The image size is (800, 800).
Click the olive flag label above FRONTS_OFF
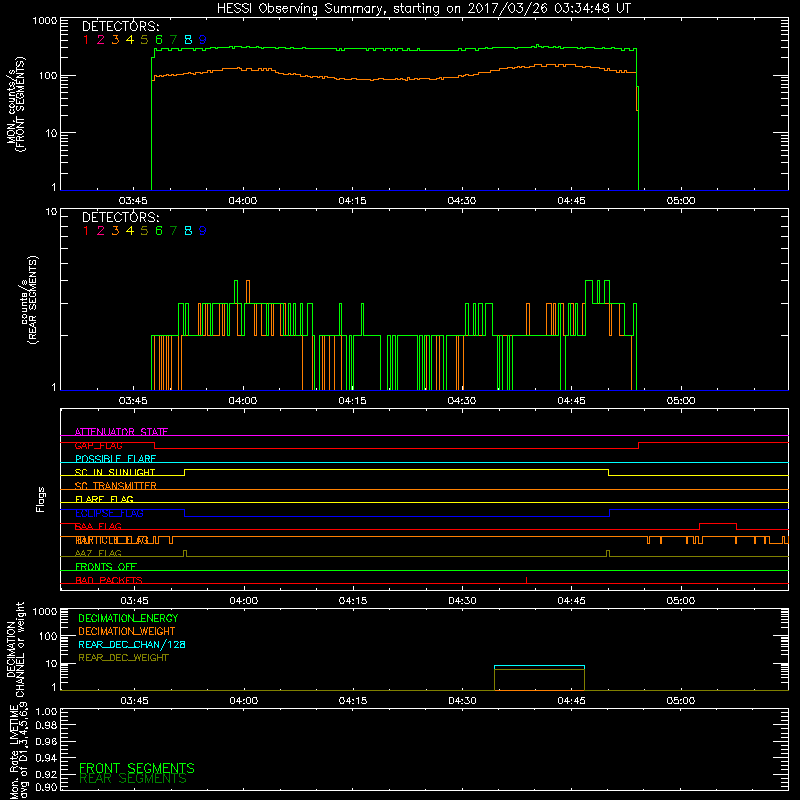pos(98,553)
